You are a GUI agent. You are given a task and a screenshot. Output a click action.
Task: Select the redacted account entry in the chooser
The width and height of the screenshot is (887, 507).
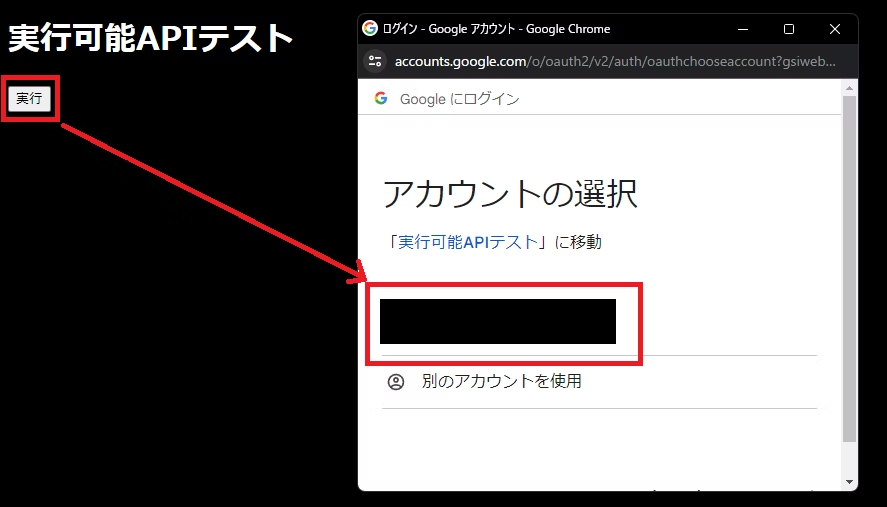498,321
